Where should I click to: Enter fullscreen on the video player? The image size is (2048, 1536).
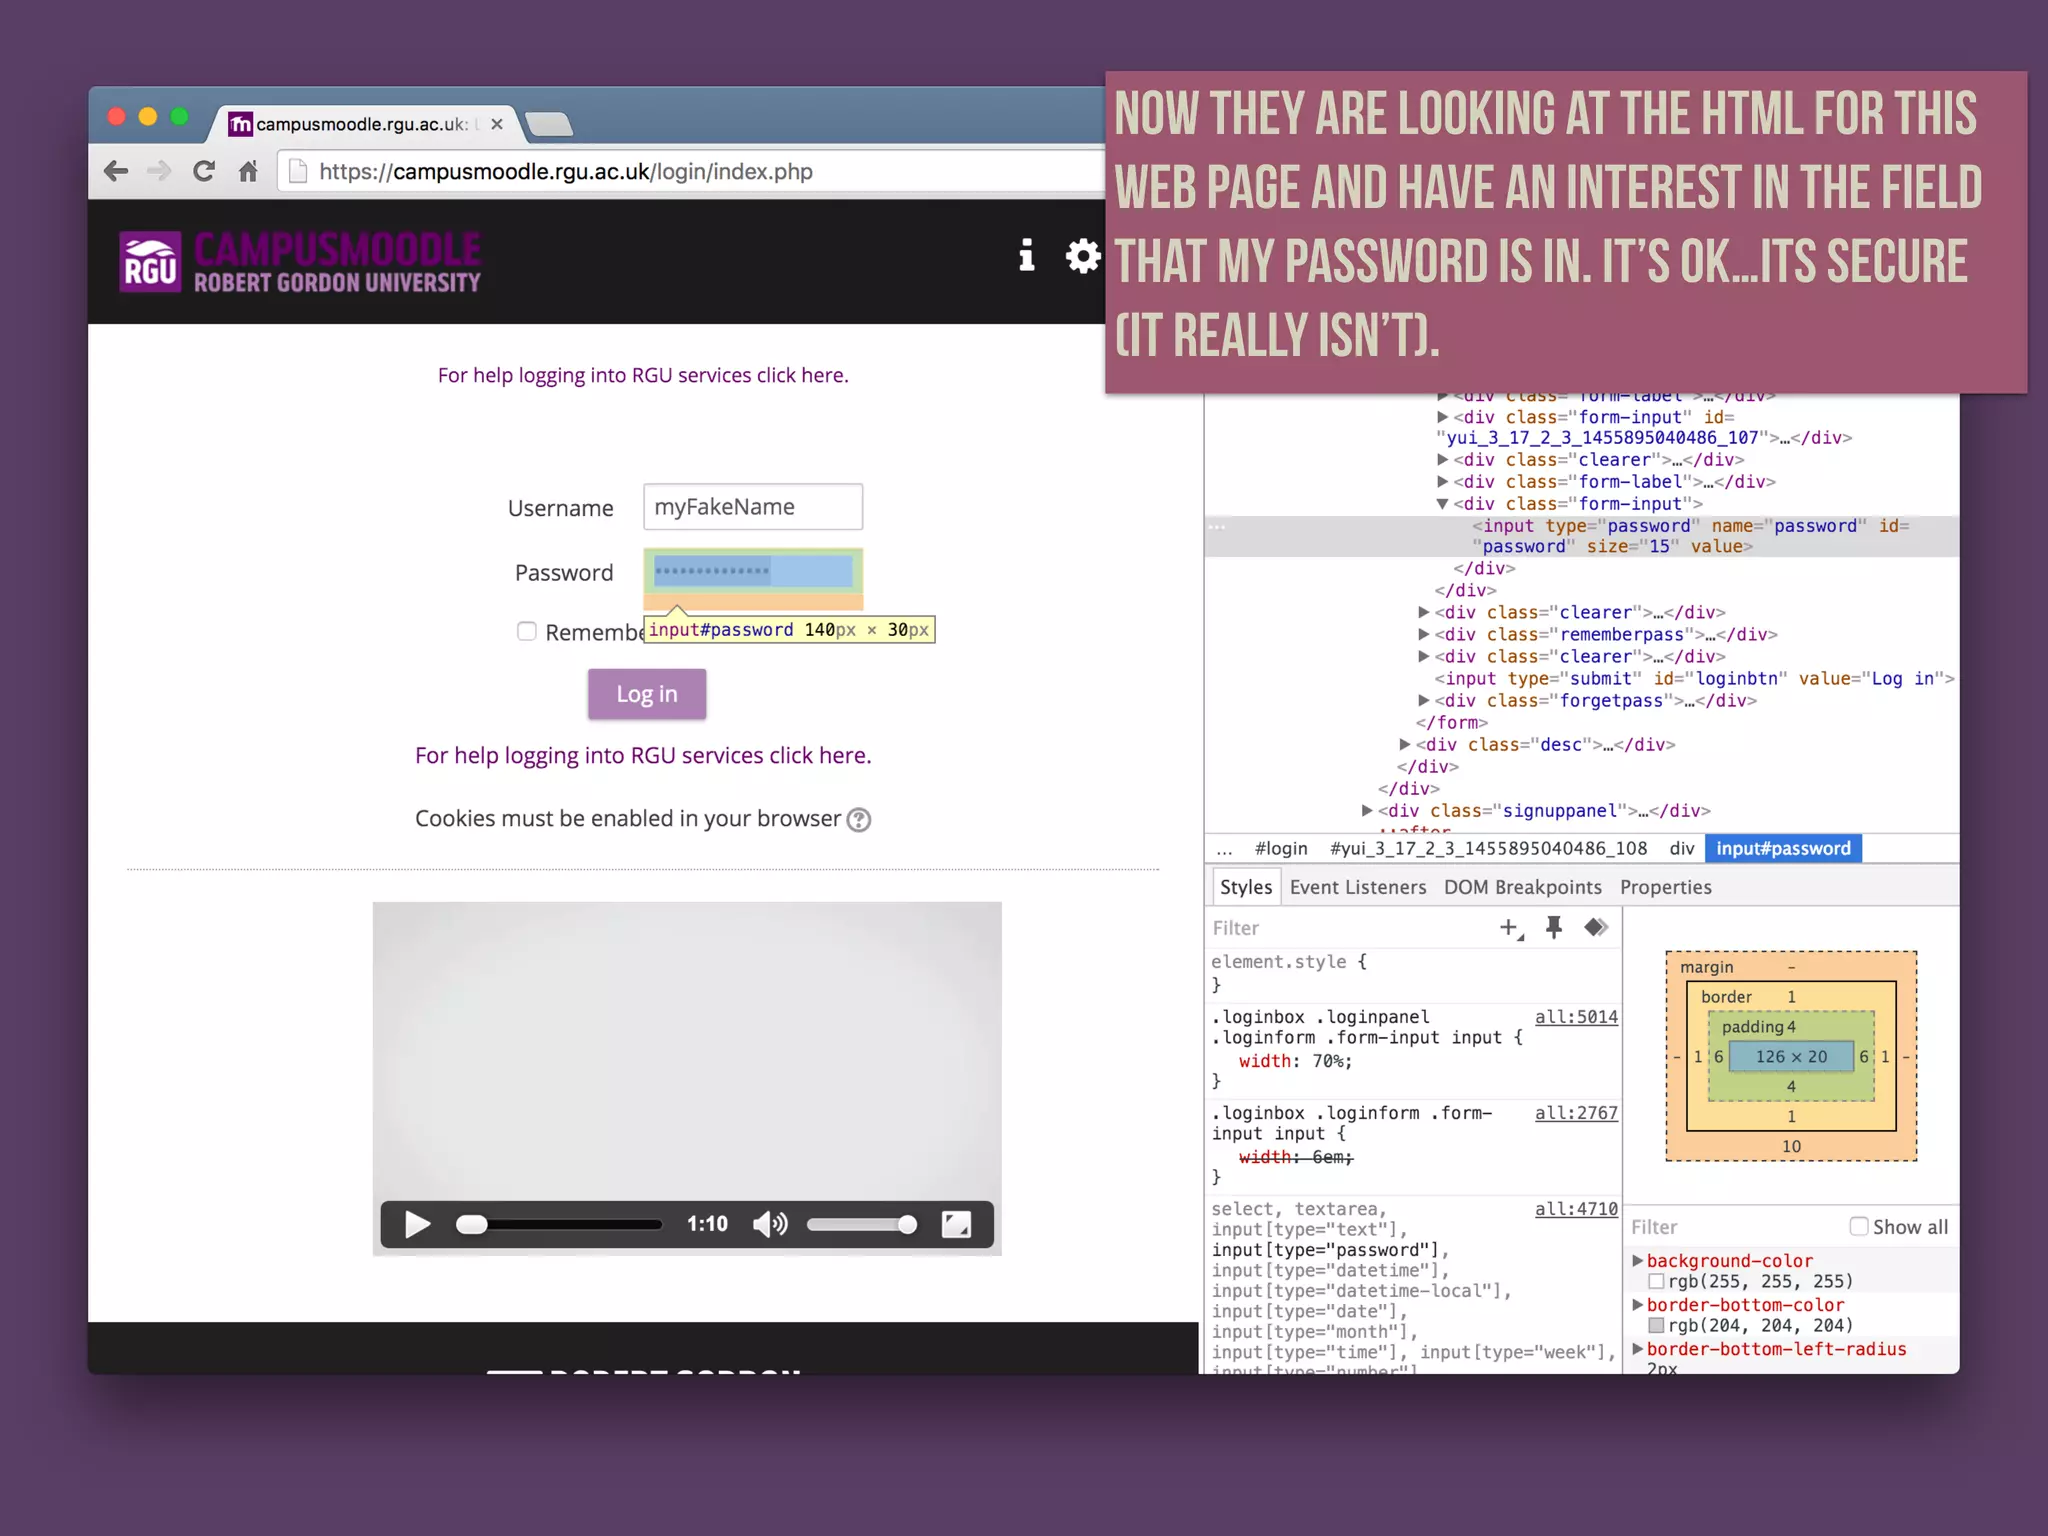[x=956, y=1224]
